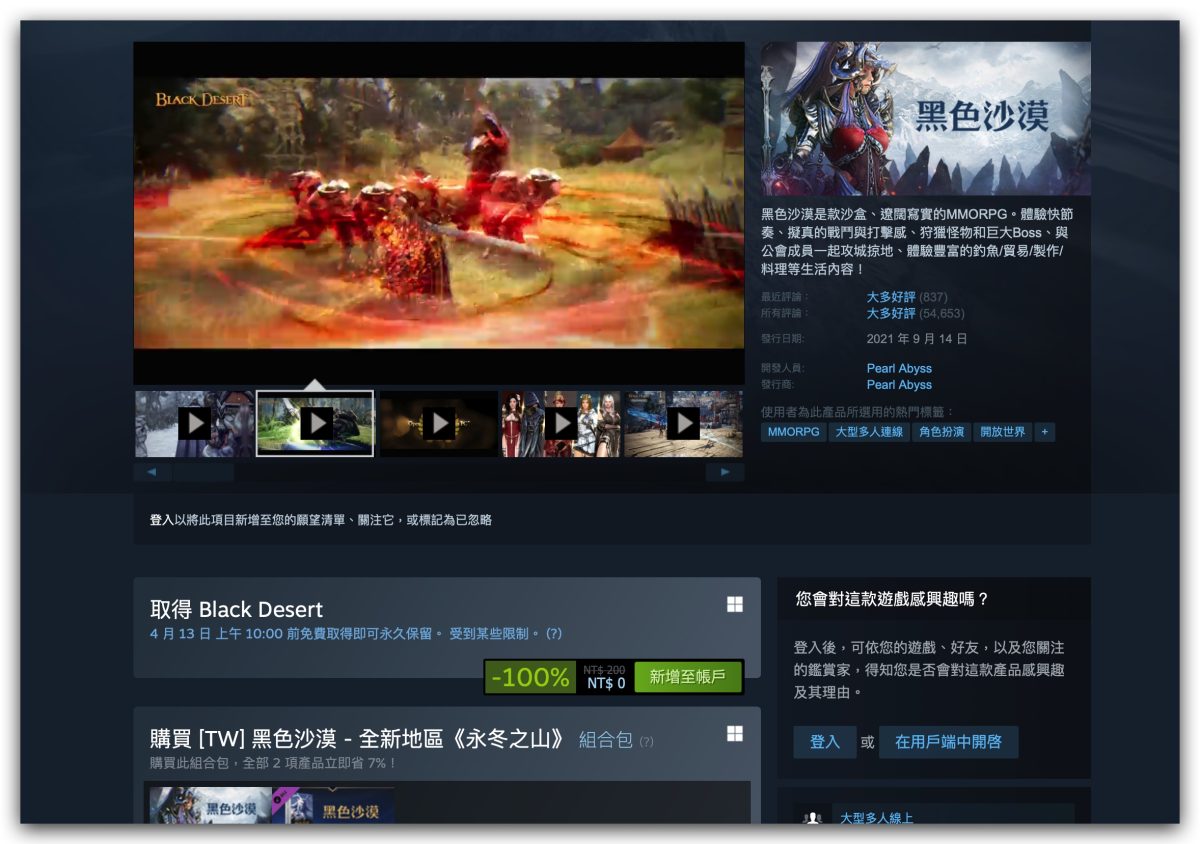Click the main Black Desert video player

coord(439,213)
